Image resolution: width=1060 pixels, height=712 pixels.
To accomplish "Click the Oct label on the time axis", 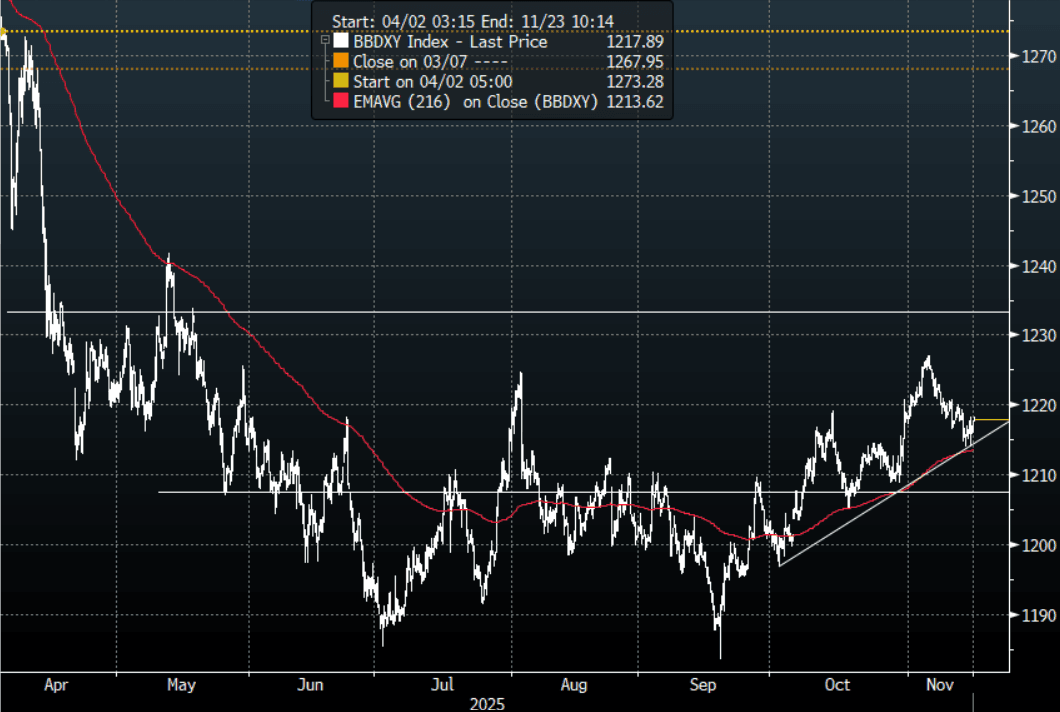I will [837, 685].
